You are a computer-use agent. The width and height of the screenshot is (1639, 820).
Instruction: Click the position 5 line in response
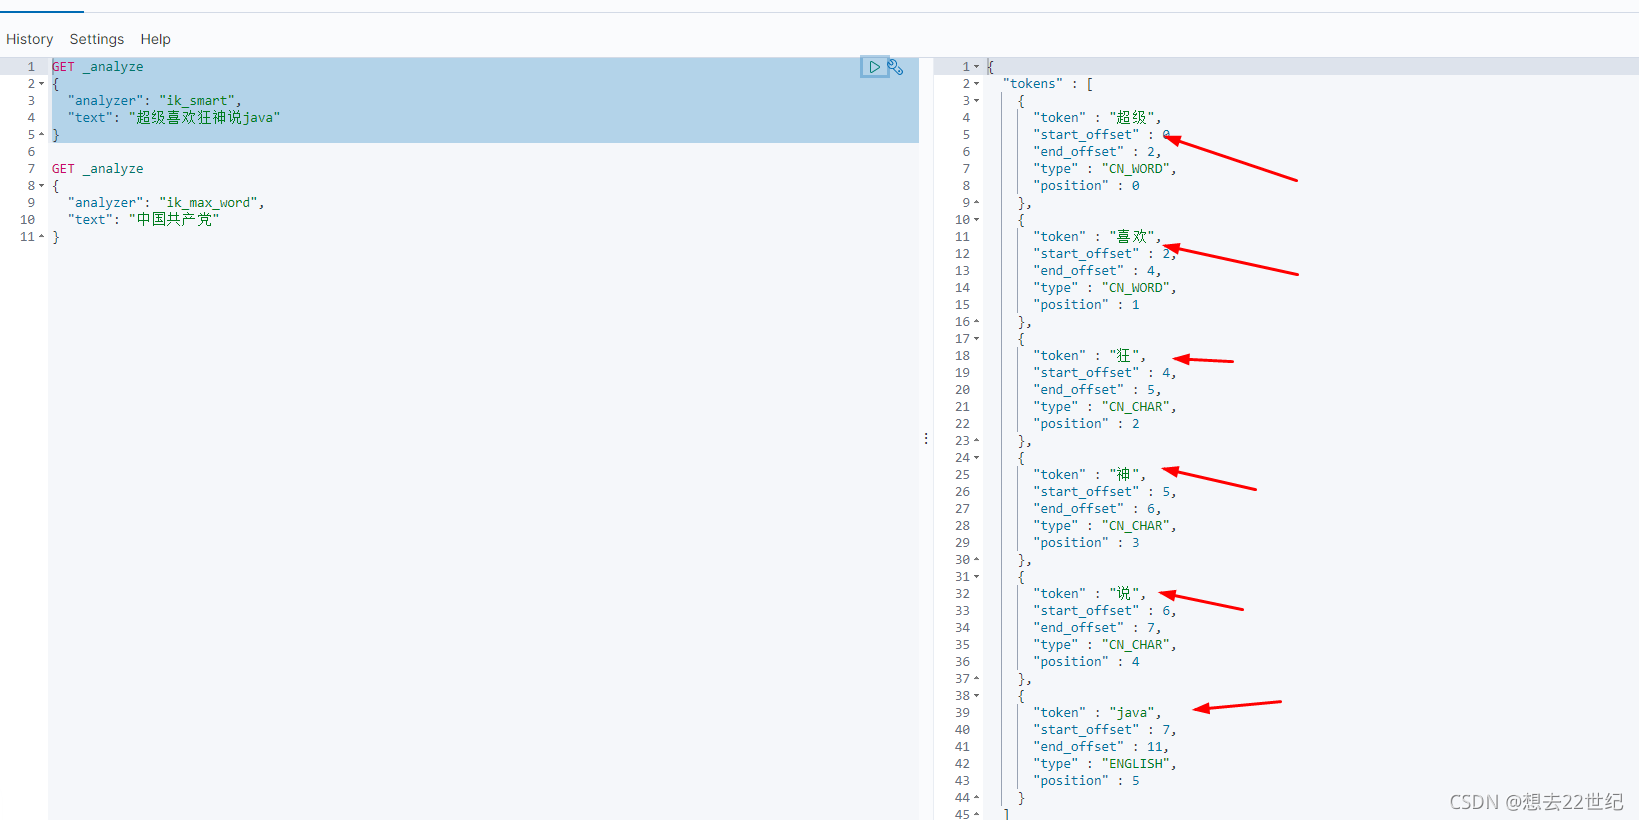coord(1086,781)
